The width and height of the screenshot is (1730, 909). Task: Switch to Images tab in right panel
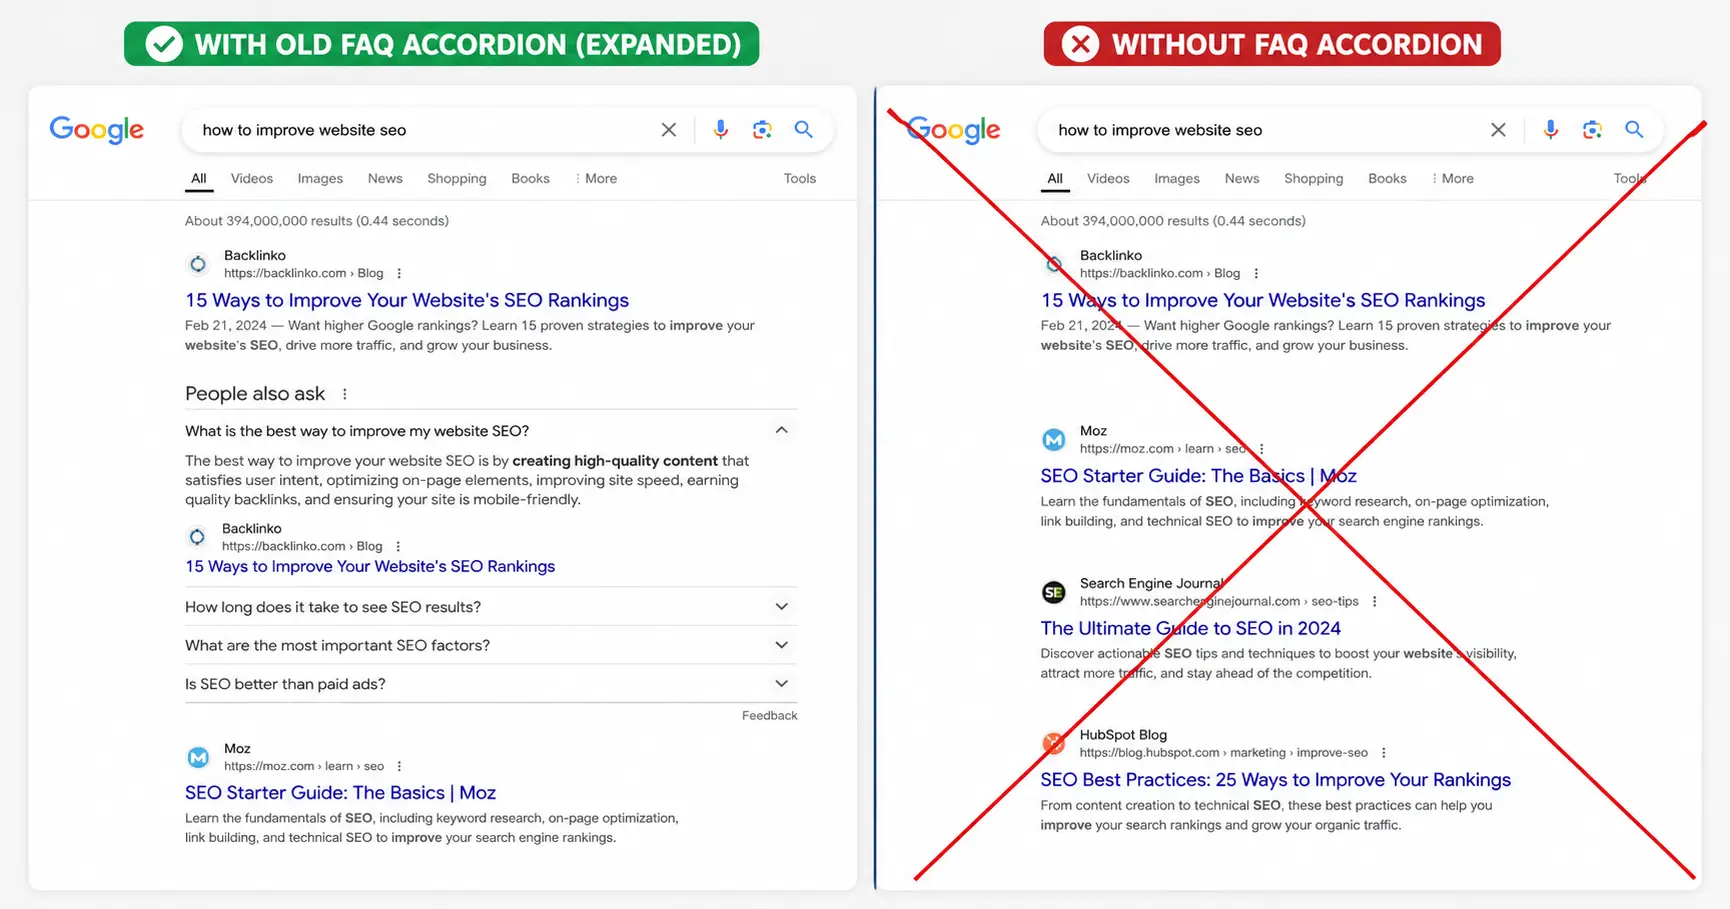(x=1177, y=178)
